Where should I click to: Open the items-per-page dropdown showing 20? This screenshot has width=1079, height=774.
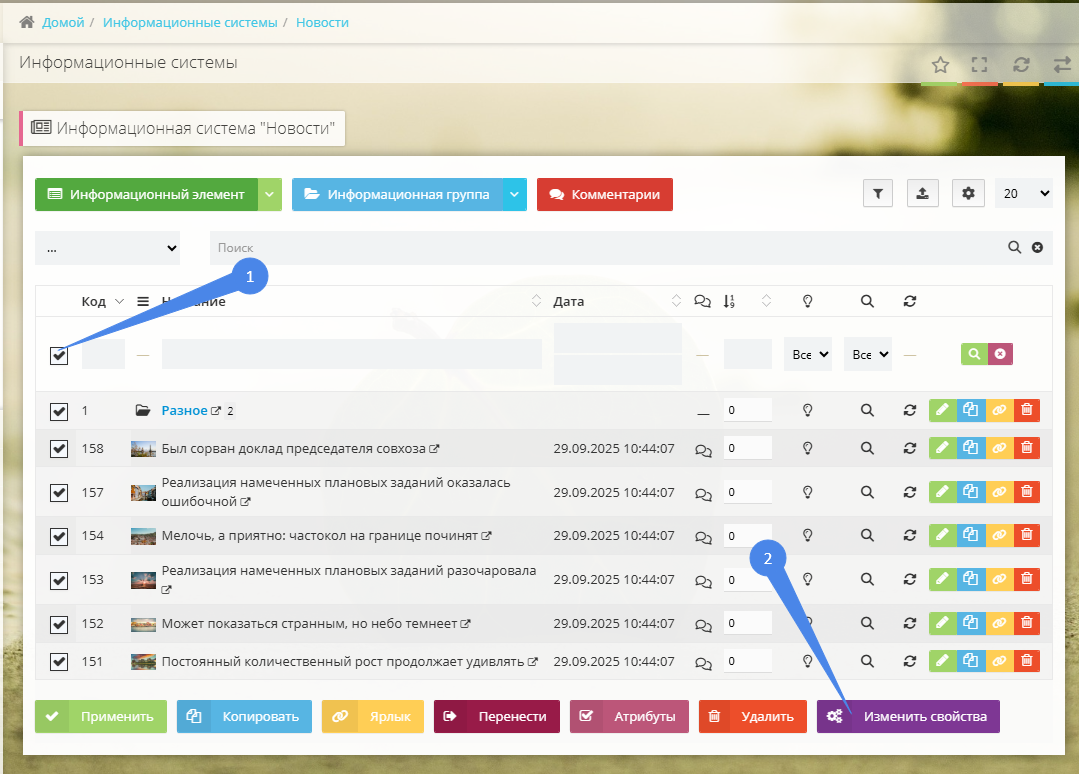(x=1023, y=194)
